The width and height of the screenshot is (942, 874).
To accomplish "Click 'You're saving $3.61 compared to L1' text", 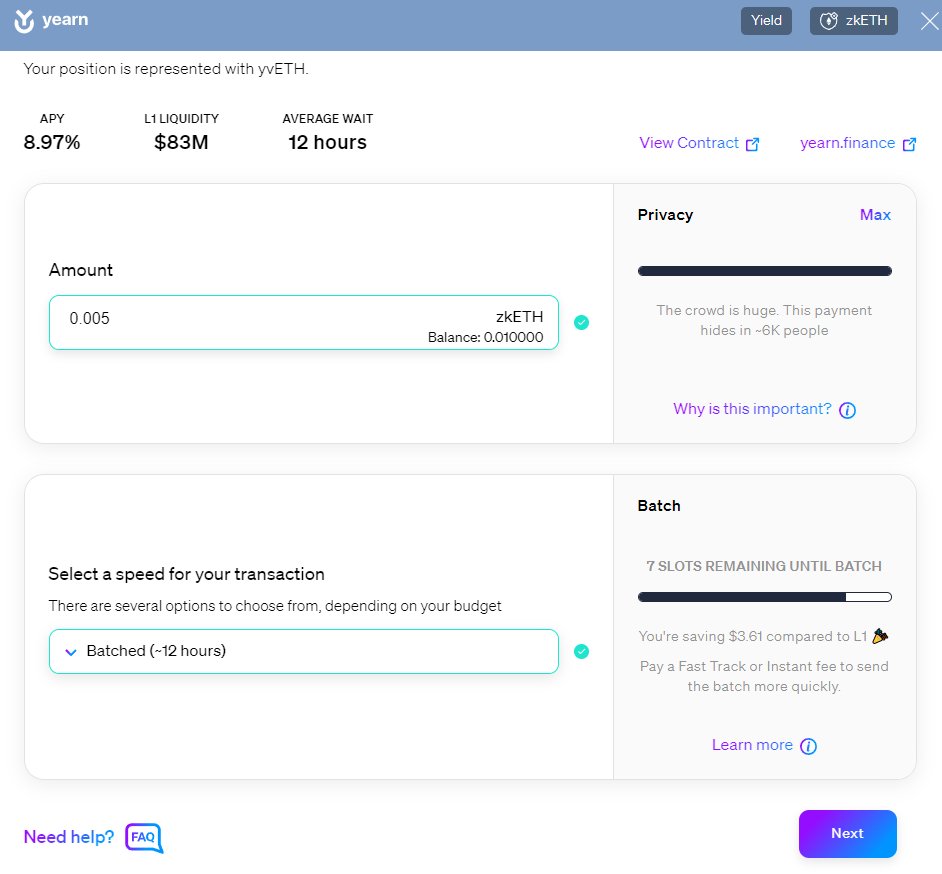I will point(752,636).
